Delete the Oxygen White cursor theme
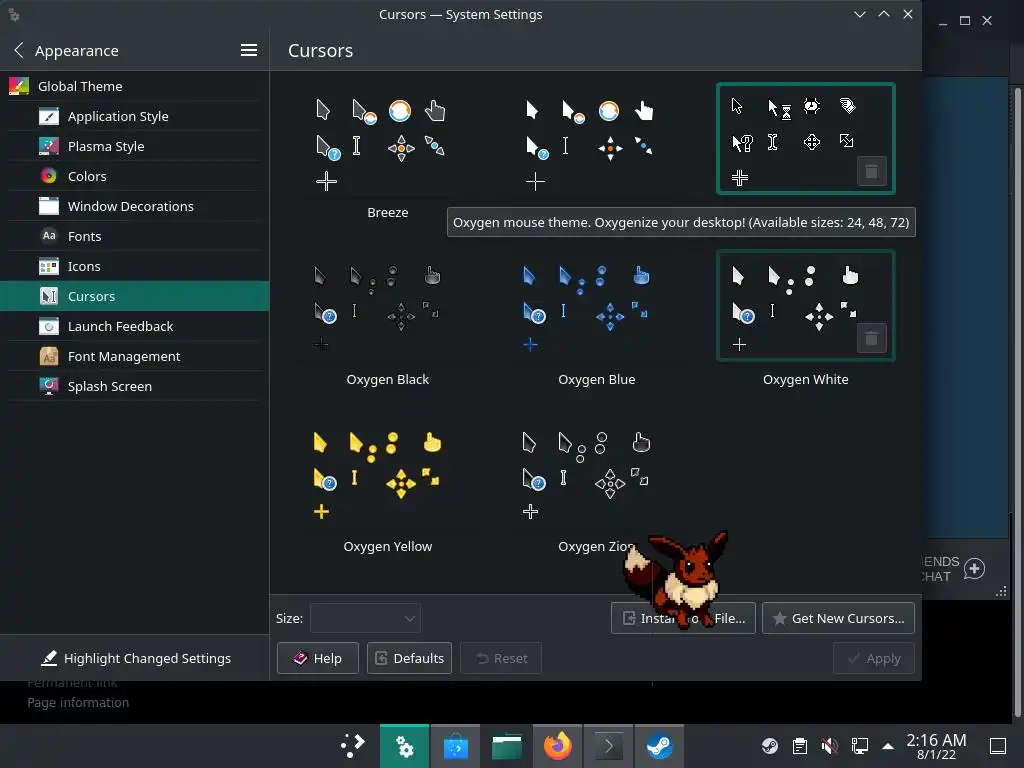Screen dimensions: 1024x768 pos(871,338)
